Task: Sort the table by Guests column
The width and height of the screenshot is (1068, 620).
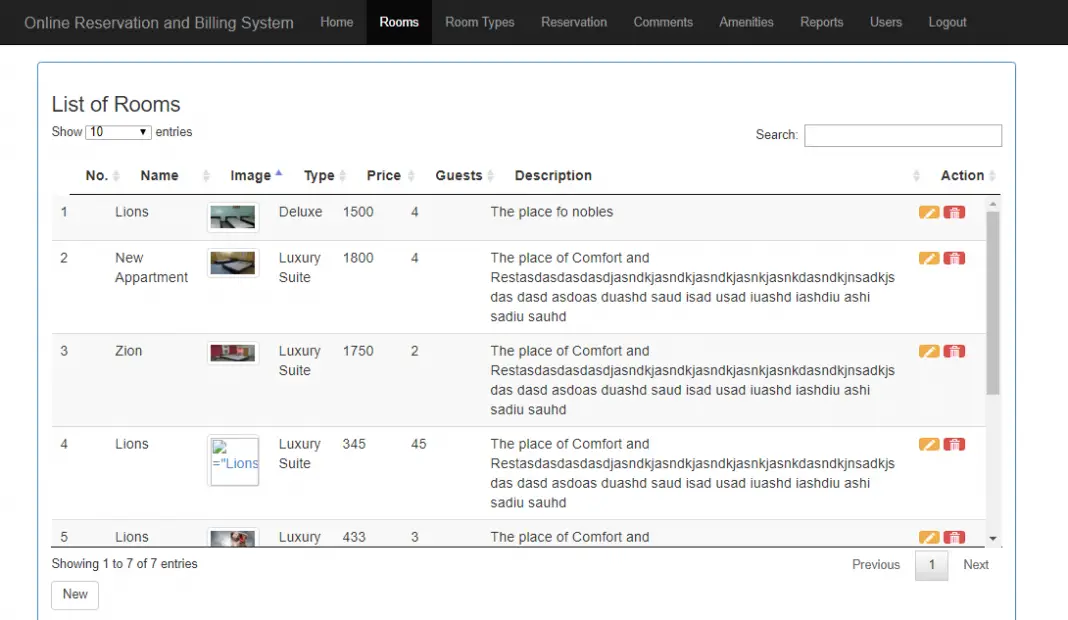Action: (459, 176)
